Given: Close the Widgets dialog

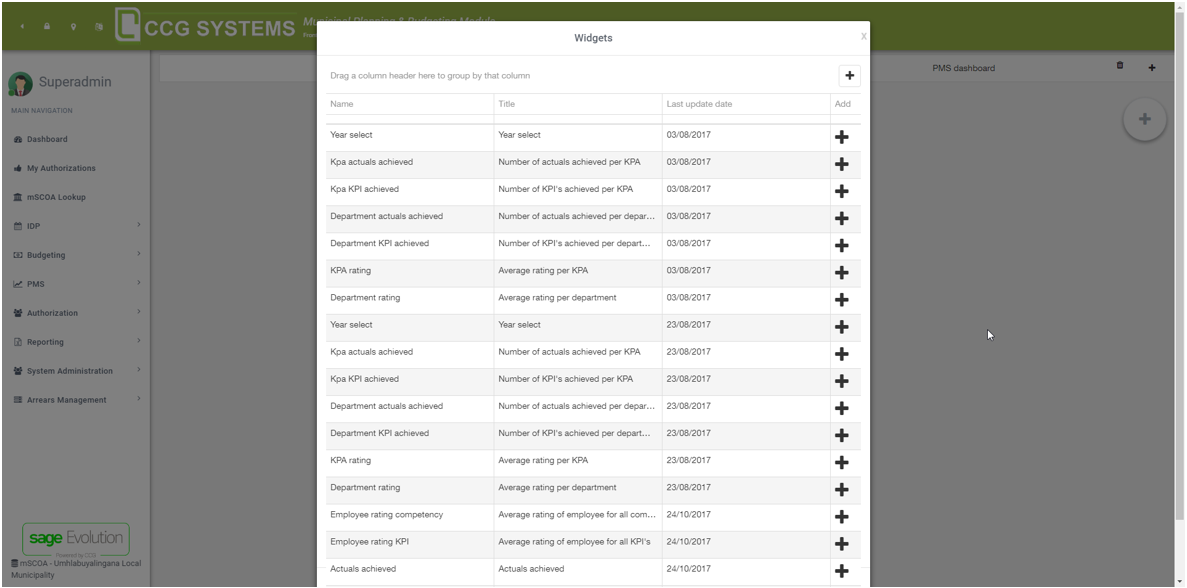Looking at the screenshot, I should (863, 36).
